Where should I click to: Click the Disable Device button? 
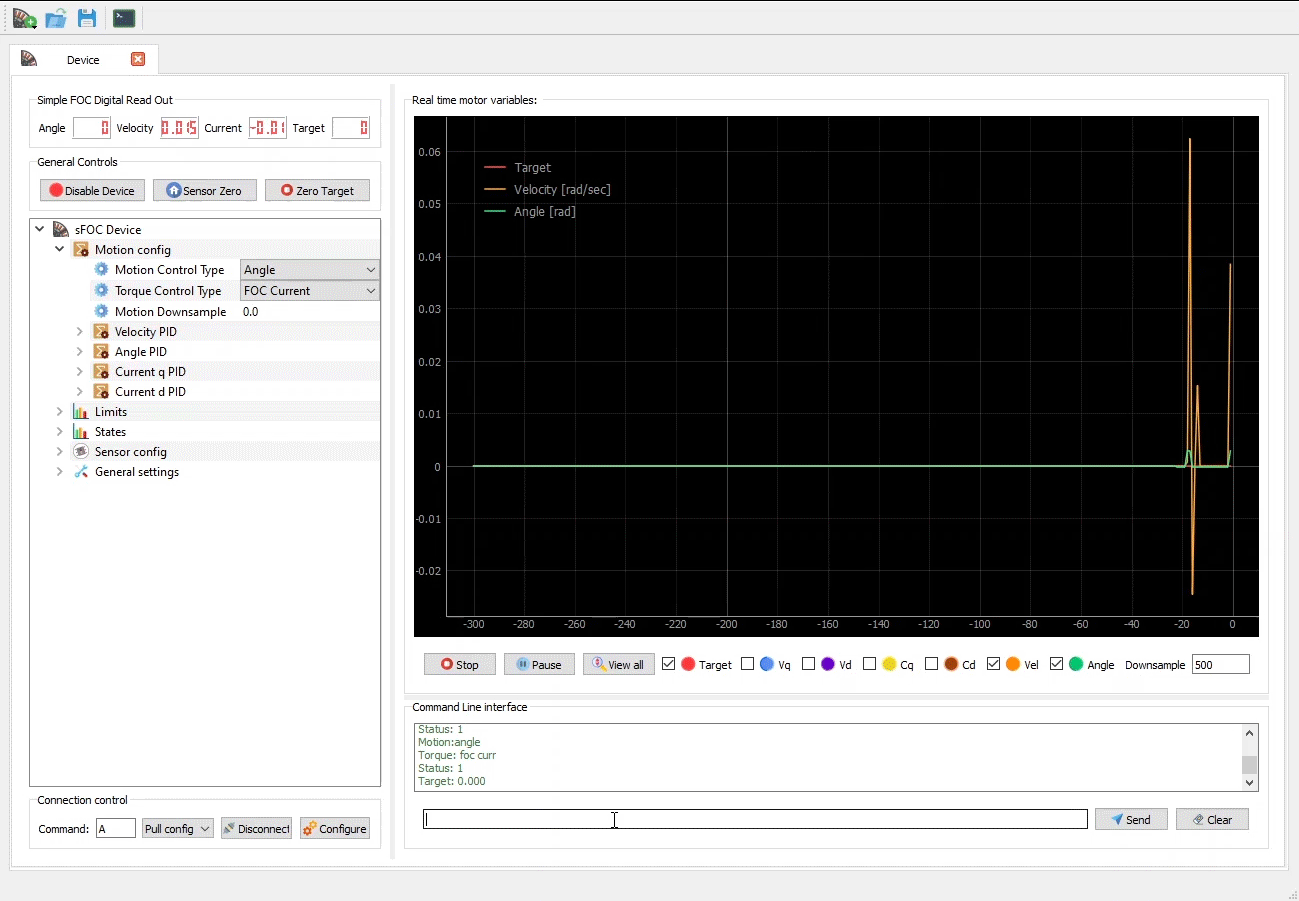pyautogui.click(x=93, y=190)
